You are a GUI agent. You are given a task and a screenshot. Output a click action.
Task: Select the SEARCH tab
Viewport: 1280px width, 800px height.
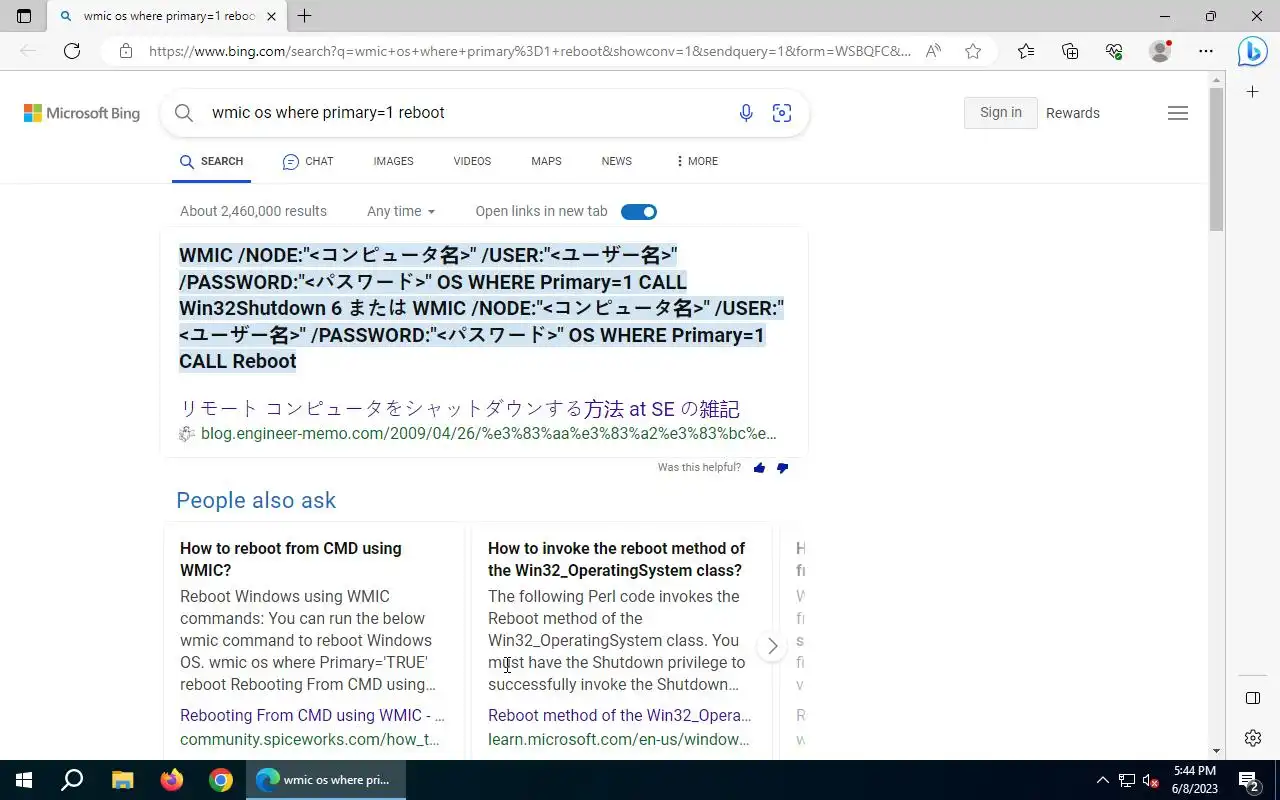(x=211, y=161)
